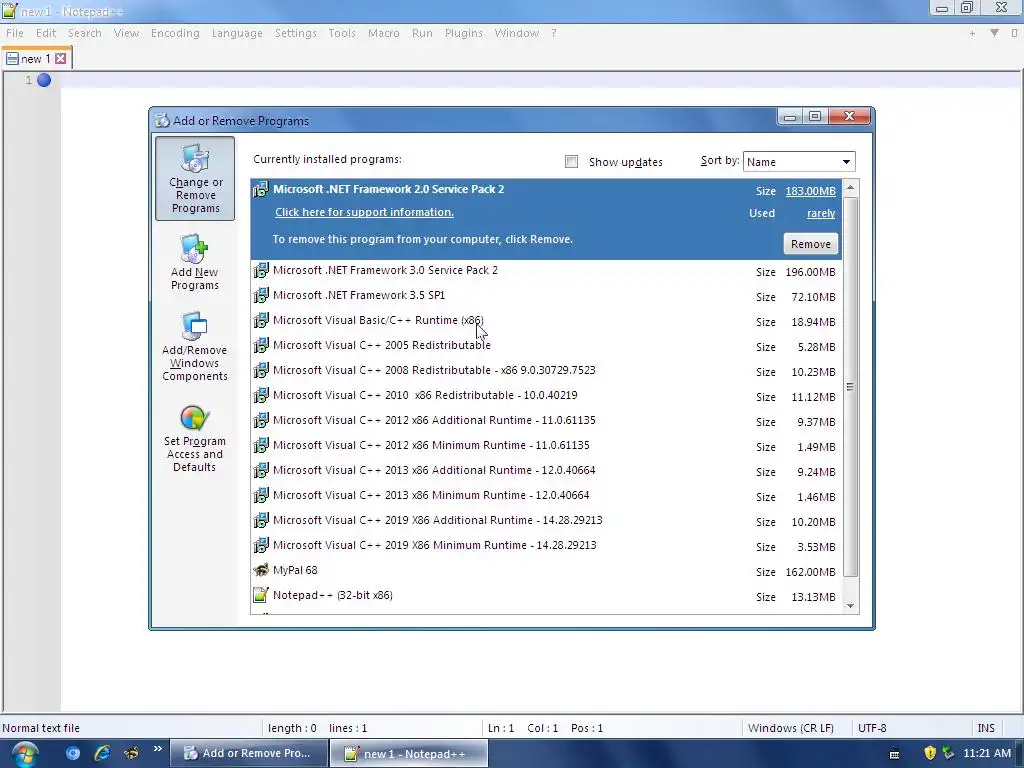Screen dimensions: 1024x768
Task: Click the blue bookmark marker on line 1
Action: (44, 80)
